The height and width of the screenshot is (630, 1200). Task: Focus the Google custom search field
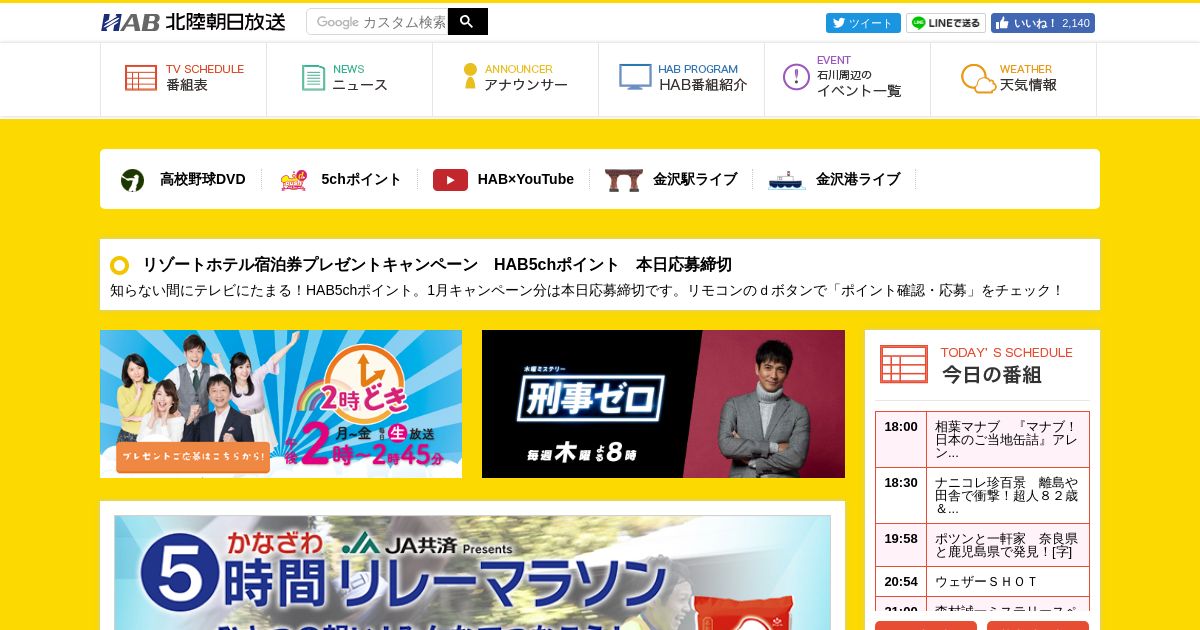pos(378,22)
